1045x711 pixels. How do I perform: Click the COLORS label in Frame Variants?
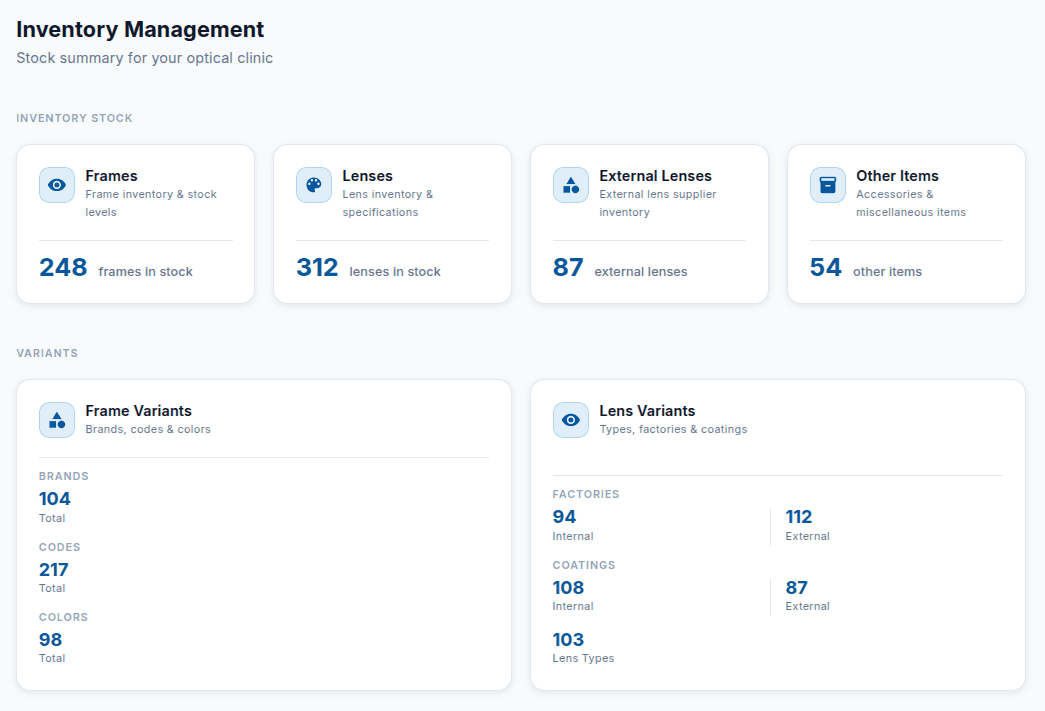(x=63, y=617)
